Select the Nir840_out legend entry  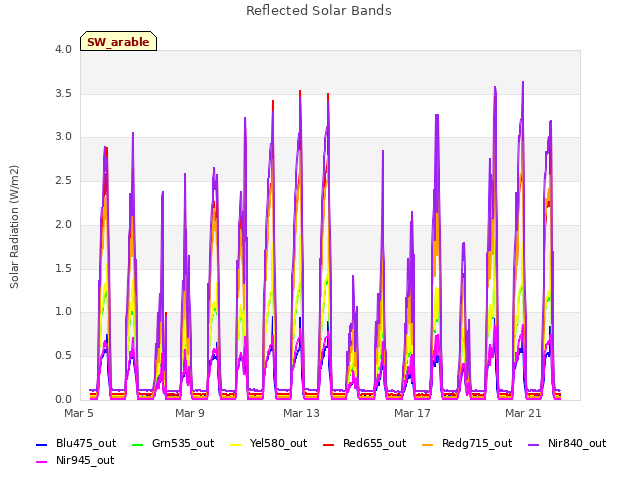(567, 443)
